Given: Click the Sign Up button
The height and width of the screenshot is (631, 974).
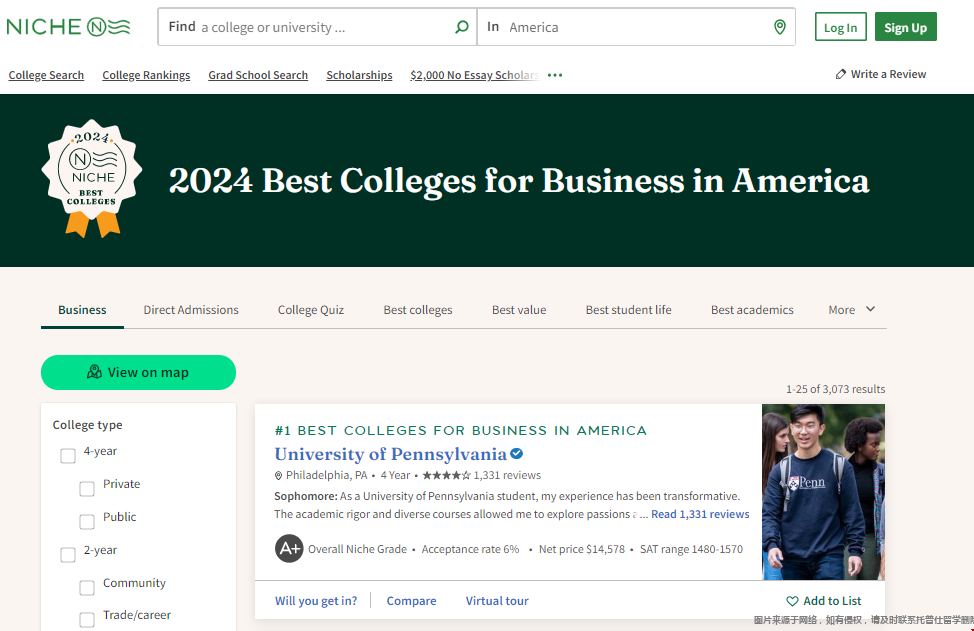Looking at the screenshot, I should 905,27.
